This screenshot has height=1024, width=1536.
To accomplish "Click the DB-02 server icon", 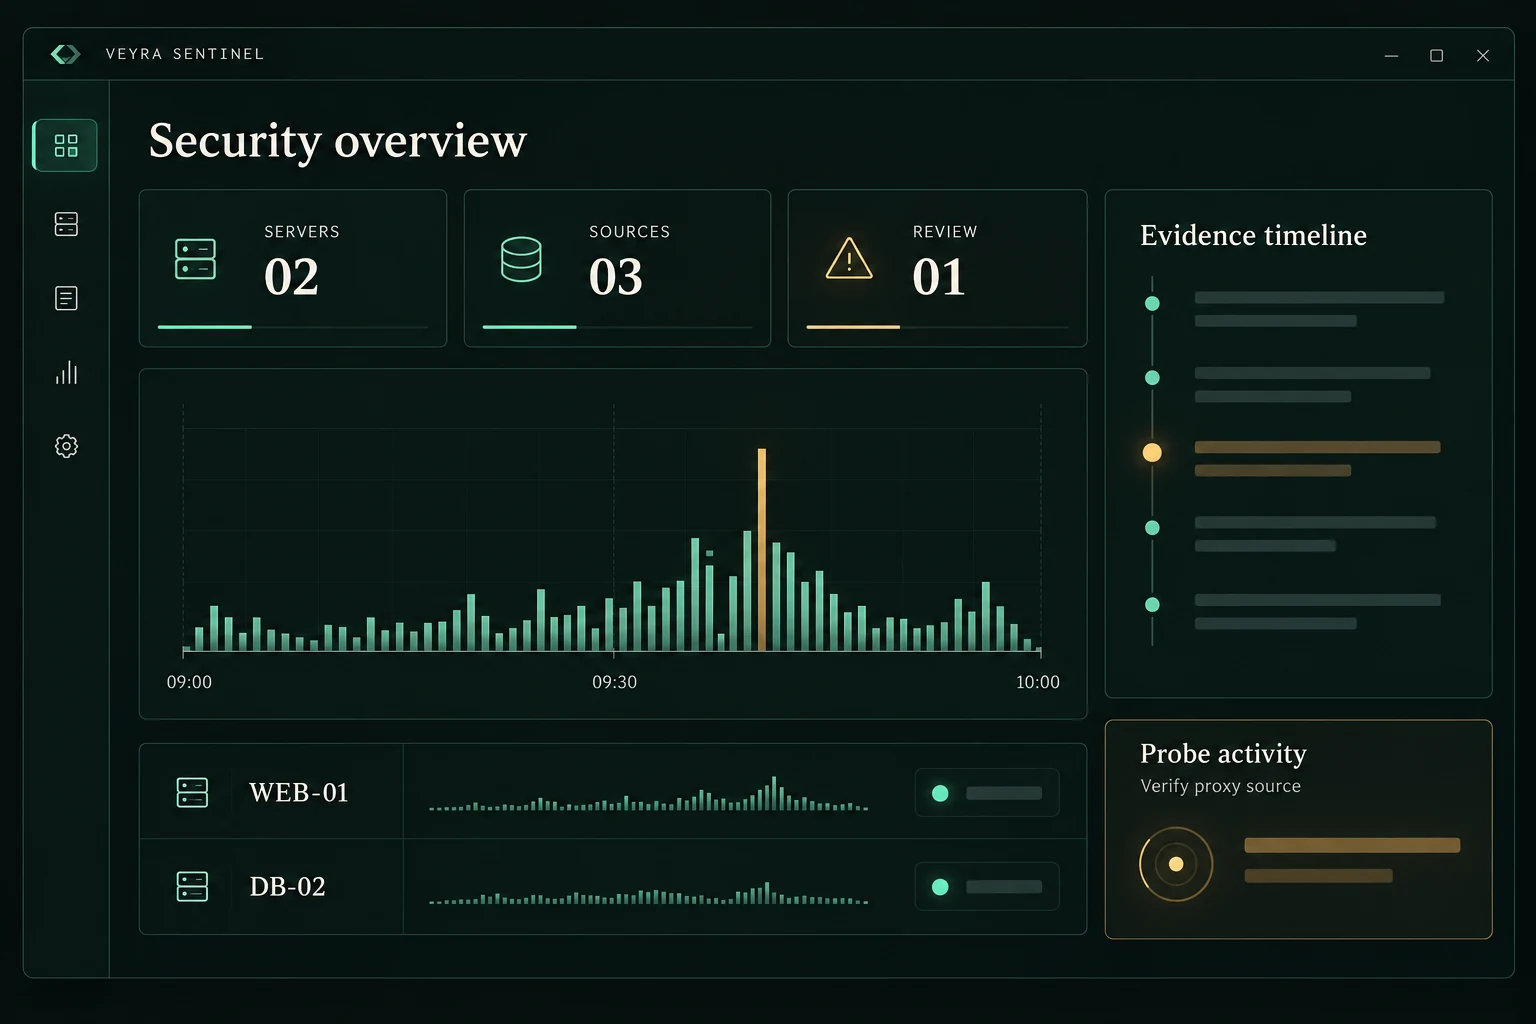I will 192,886.
